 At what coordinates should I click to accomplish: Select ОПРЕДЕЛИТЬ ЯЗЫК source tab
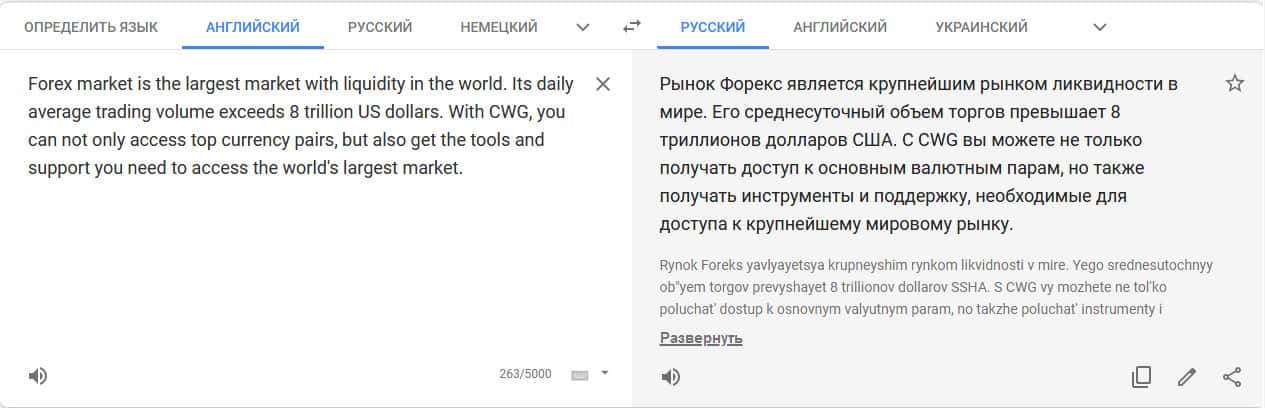(x=90, y=27)
